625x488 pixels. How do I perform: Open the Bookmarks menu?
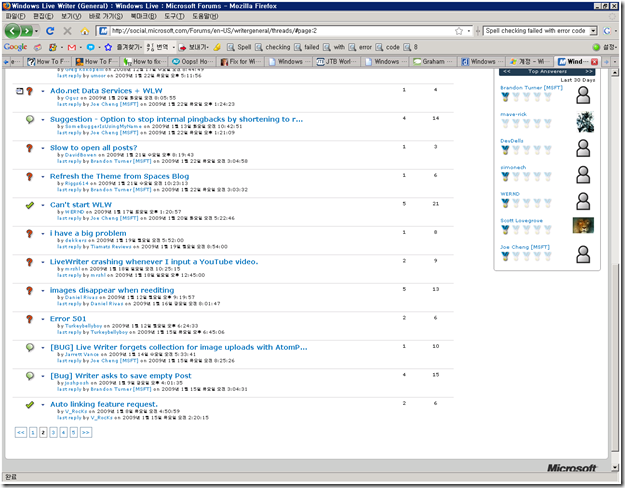(143, 16)
